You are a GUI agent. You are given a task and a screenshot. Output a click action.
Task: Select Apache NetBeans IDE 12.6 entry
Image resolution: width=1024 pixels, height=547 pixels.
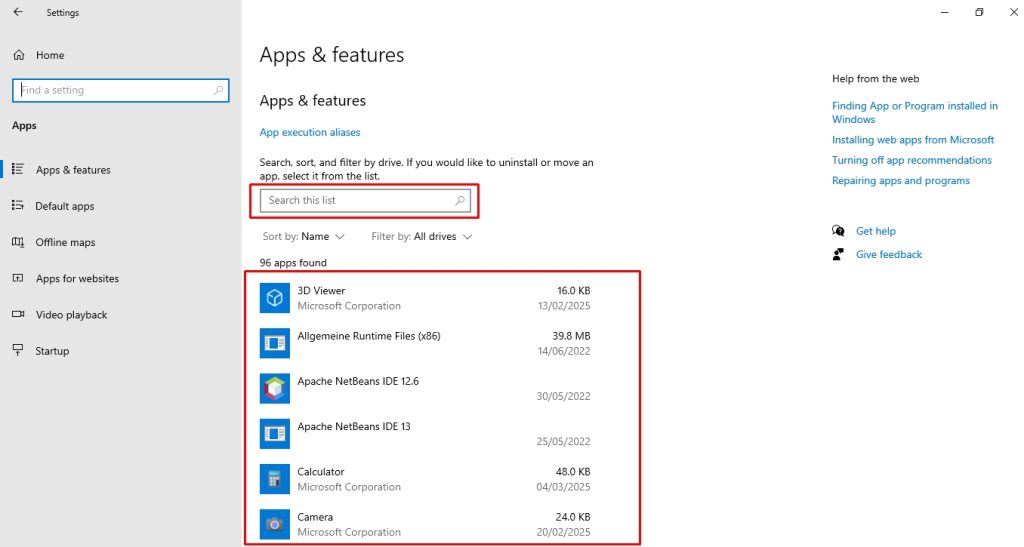point(358,381)
